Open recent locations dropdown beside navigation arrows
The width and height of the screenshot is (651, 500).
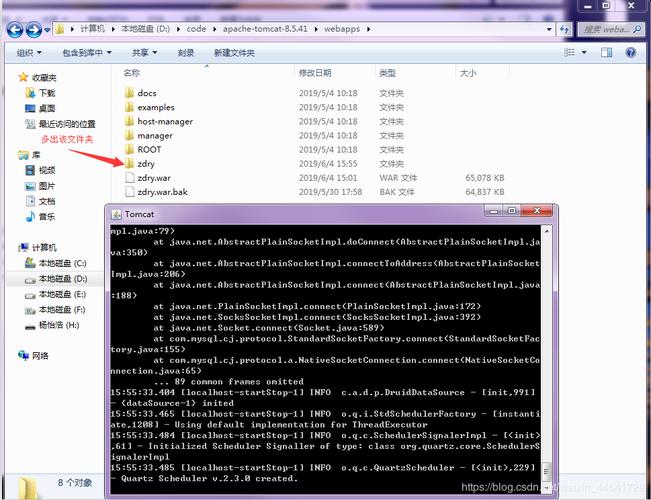pos(47,30)
